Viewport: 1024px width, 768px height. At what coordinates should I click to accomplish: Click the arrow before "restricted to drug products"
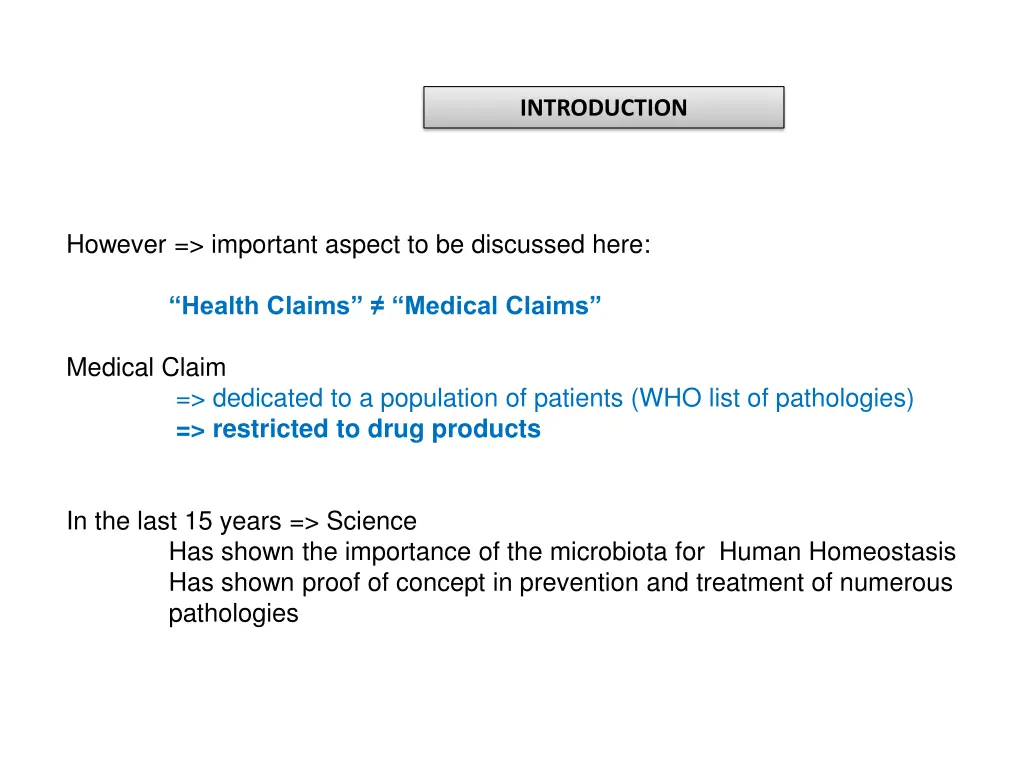[x=190, y=430]
